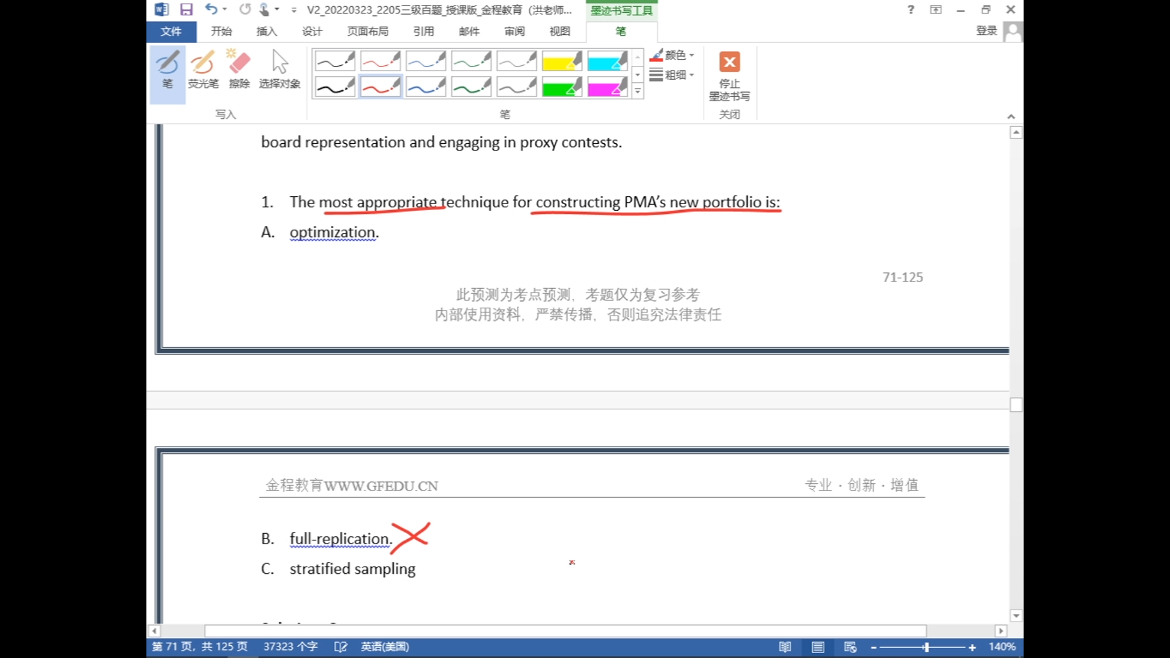Click the word "optimization" in answer A
Screen dimensions: 1170x658
332,232
